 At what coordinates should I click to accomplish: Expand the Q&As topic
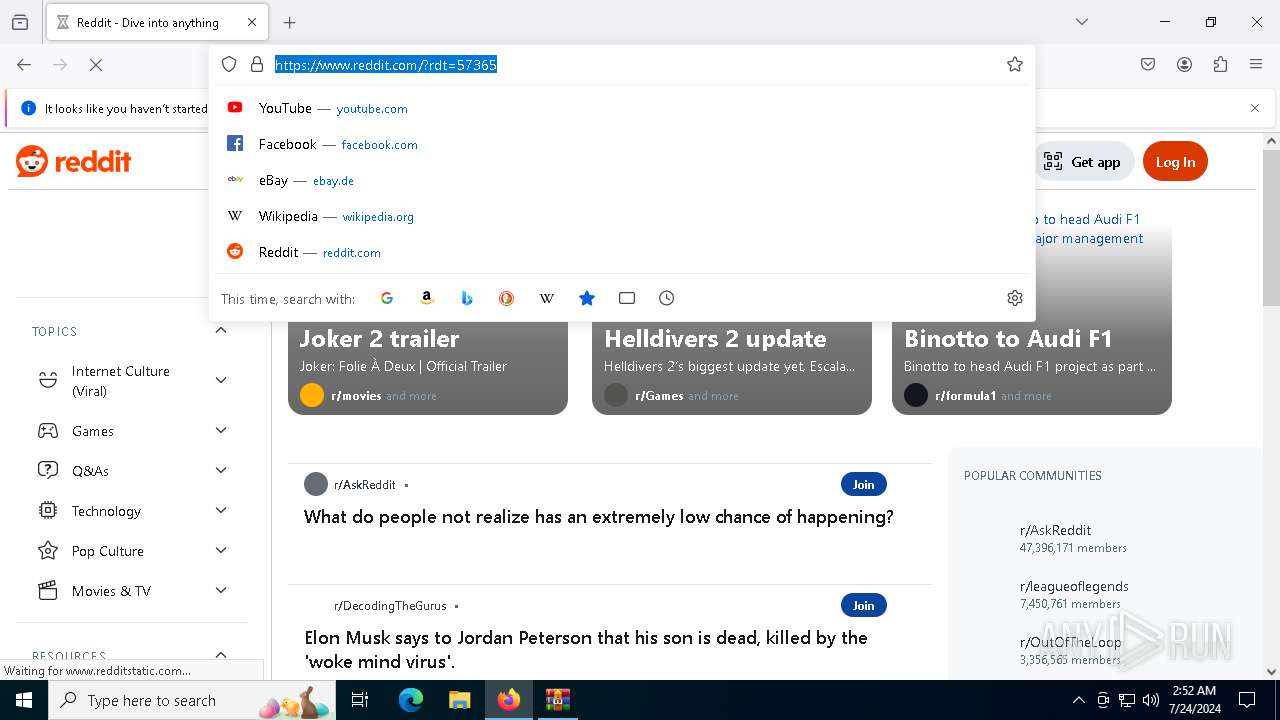221,470
